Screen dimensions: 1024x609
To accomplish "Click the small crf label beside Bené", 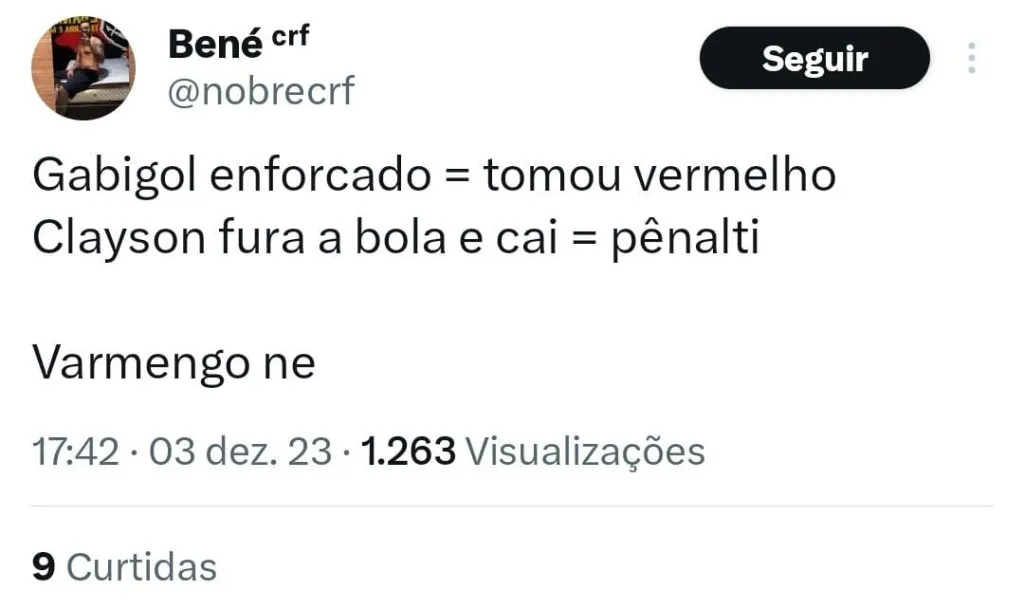I will (x=291, y=35).
